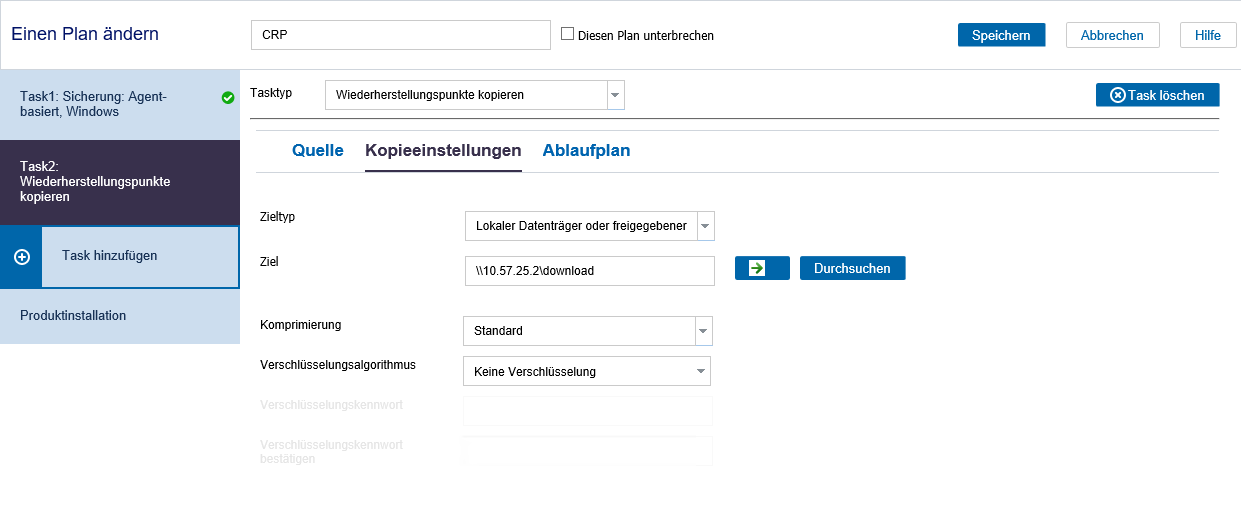Click the Speichern button
1241x506 pixels.
(x=1001, y=35)
